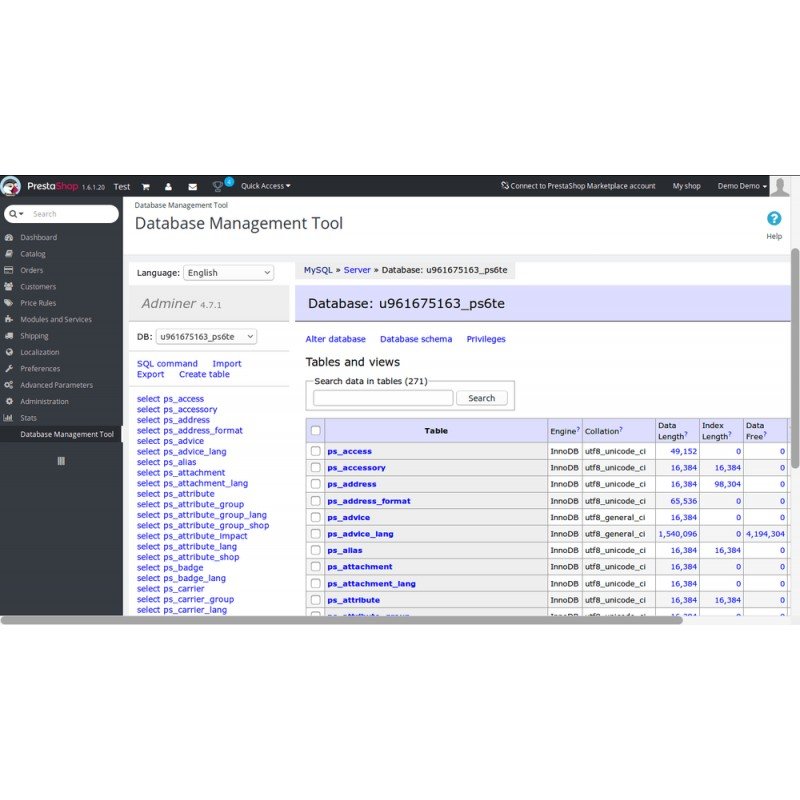Check the ps_access table checkbox
Screen dimensions: 800x800
pos(316,451)
